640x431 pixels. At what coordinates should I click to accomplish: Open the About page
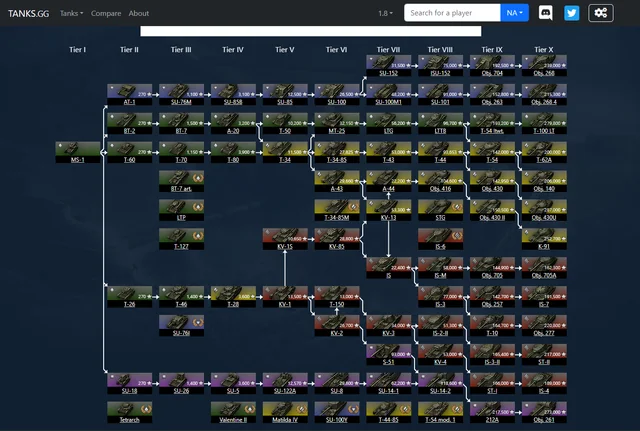(139, 13)
